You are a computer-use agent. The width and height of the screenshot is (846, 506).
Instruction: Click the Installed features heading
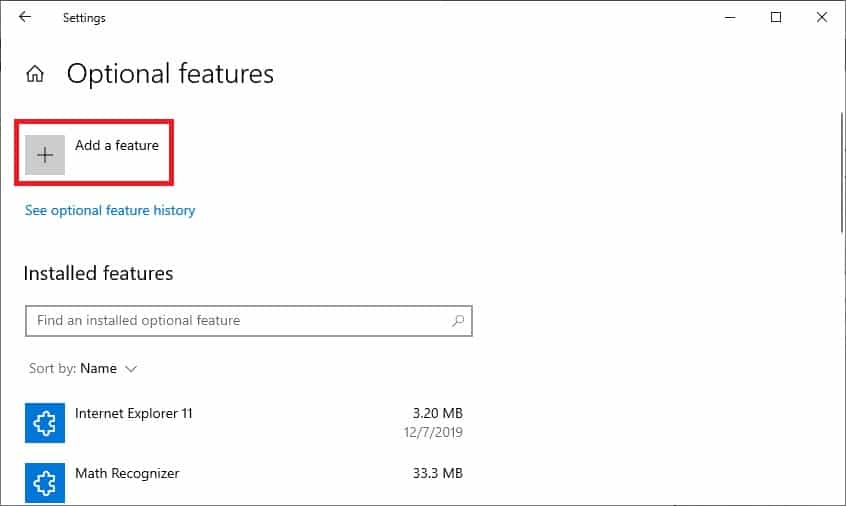[x=98, y=273]
